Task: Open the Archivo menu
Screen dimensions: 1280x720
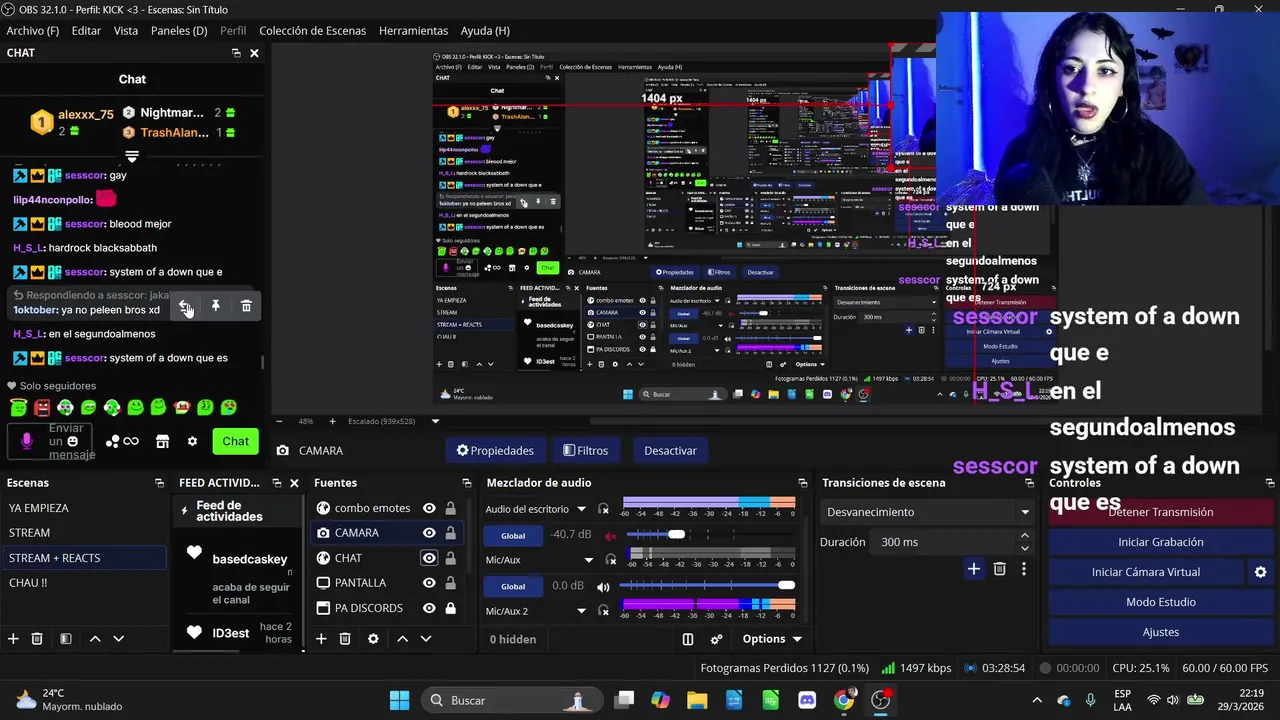Action: click(33, 31)
